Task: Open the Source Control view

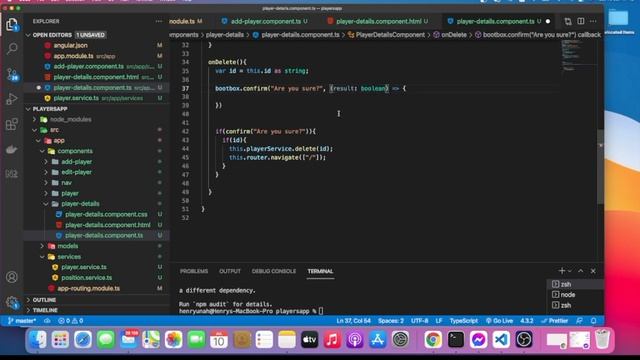Action: 12,74
